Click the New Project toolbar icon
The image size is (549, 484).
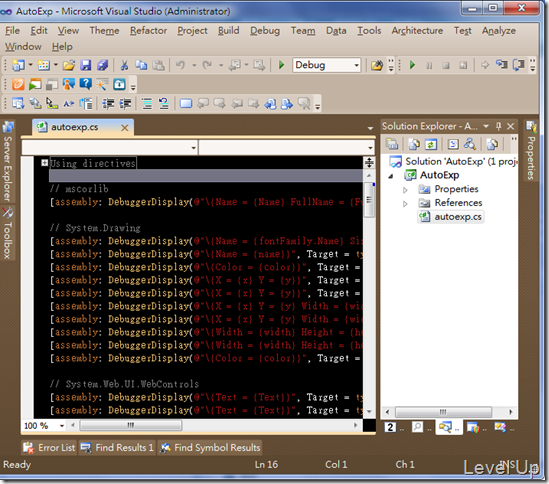18,65
